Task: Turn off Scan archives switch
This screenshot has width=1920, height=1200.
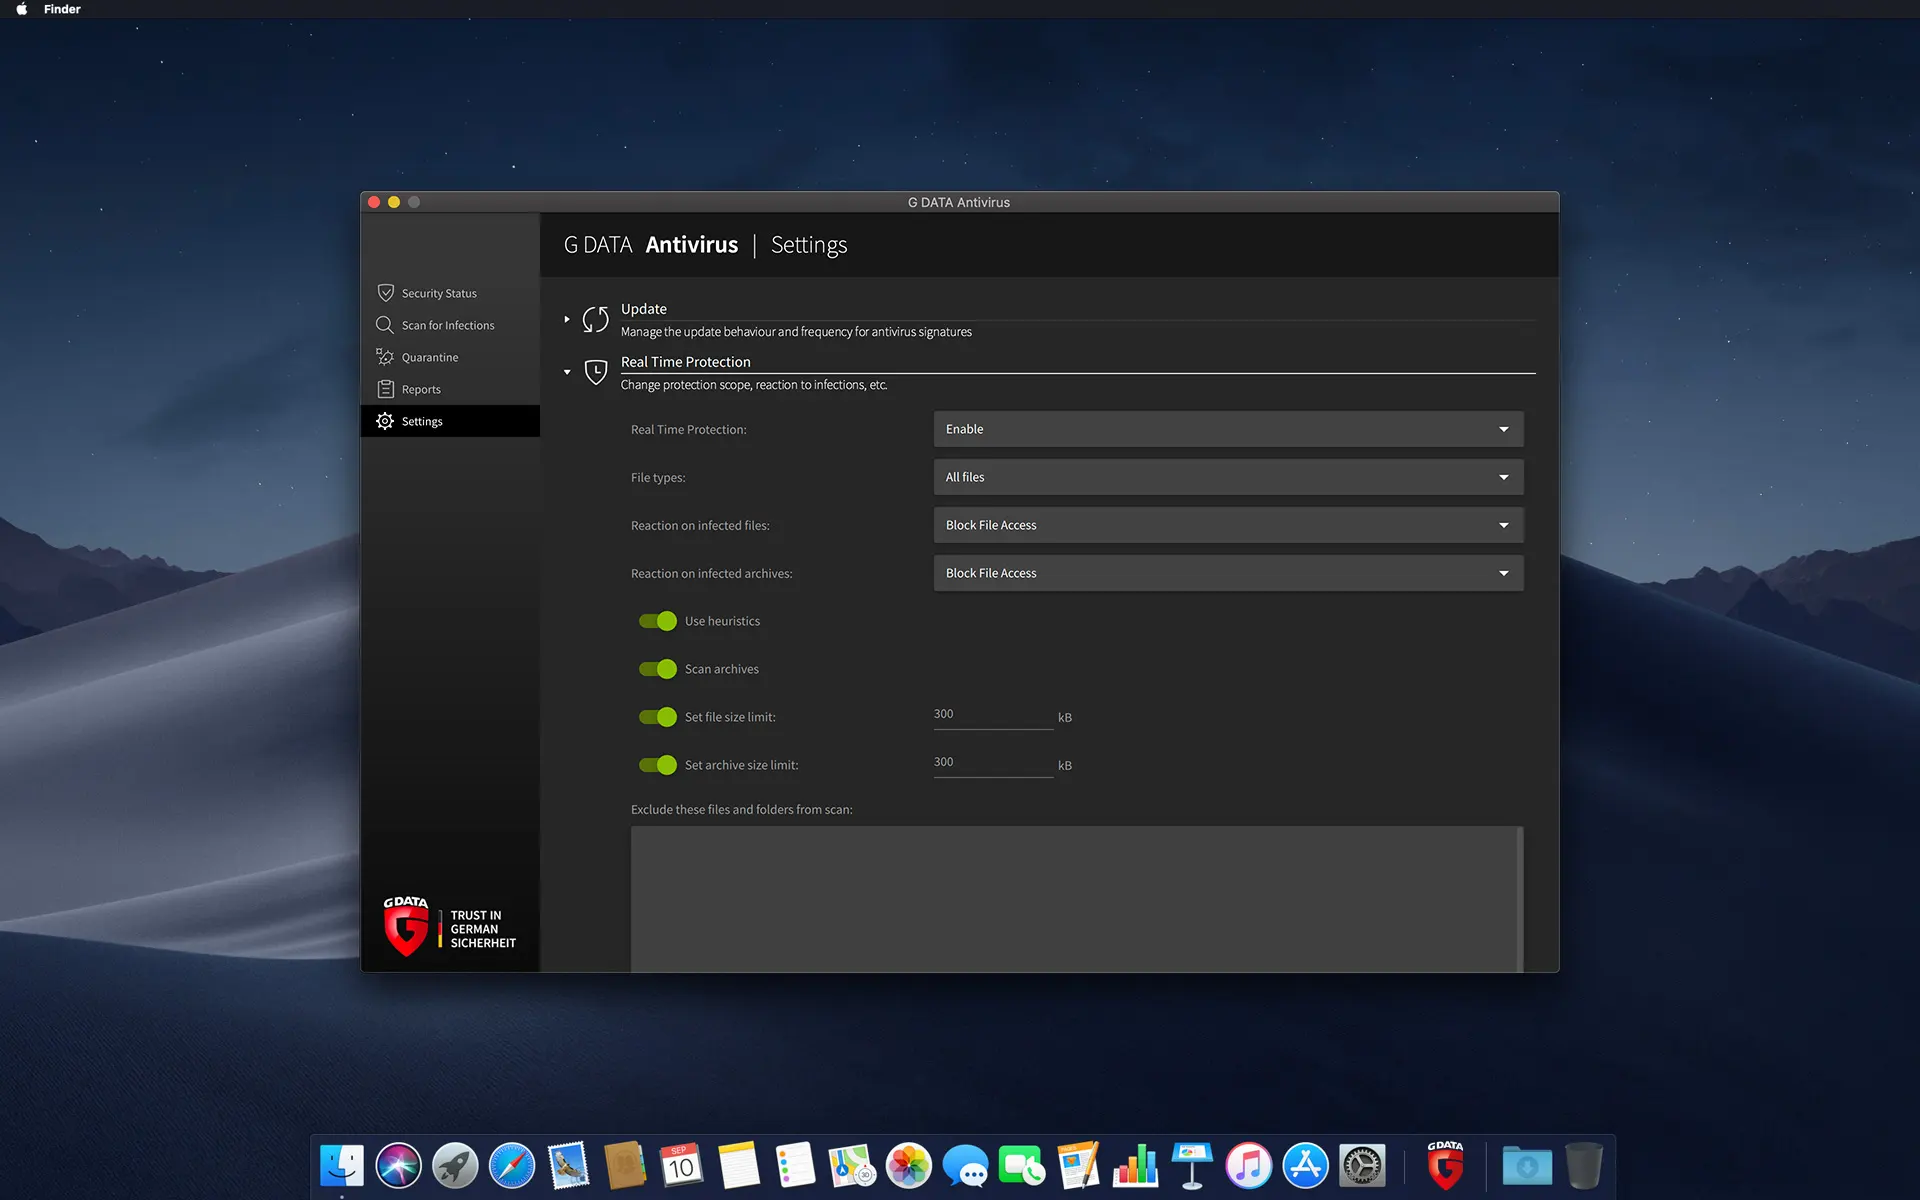Action: [x=658, y=669]
